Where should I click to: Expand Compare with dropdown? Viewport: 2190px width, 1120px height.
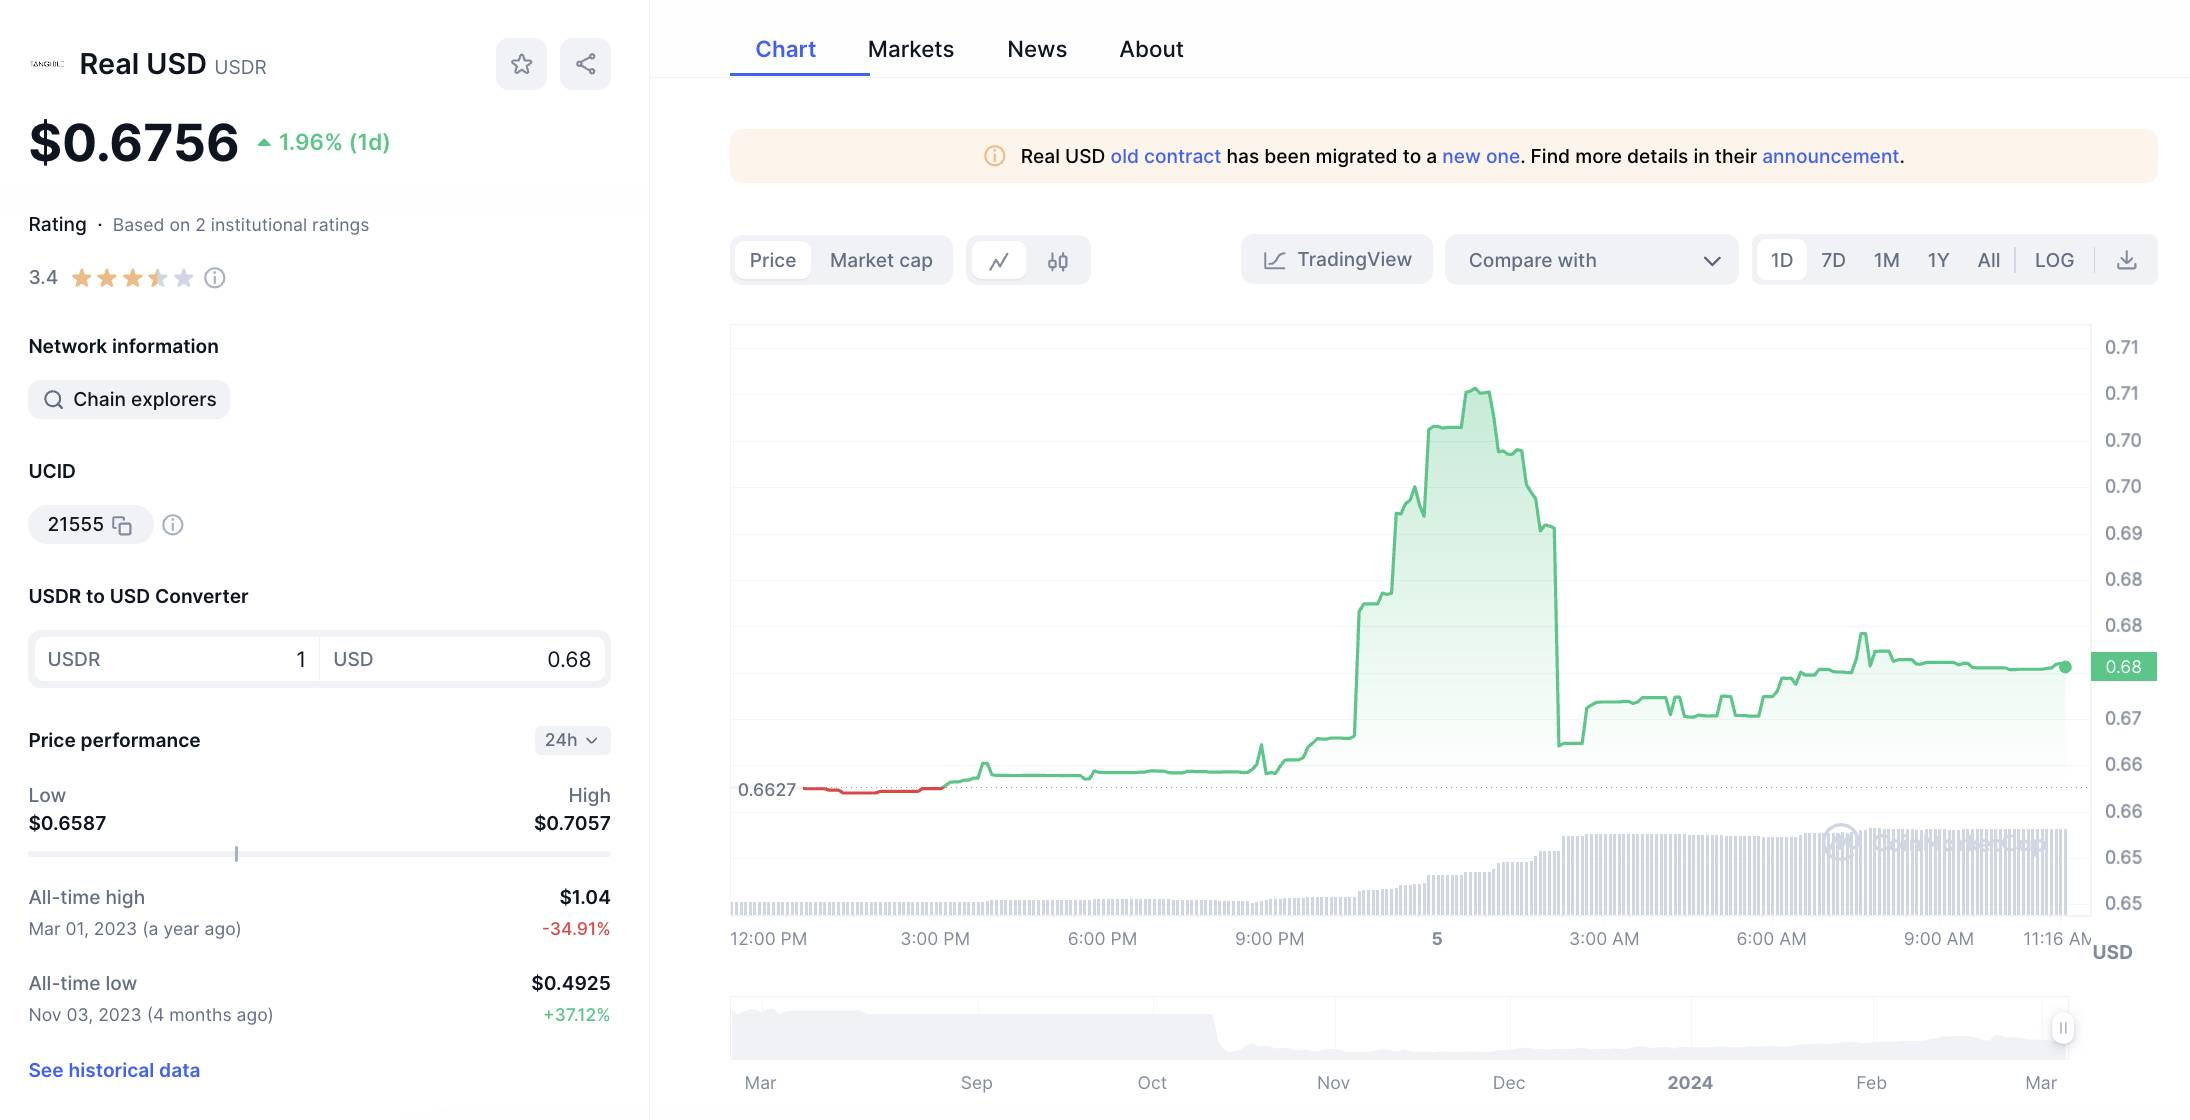coord(1592,260)
